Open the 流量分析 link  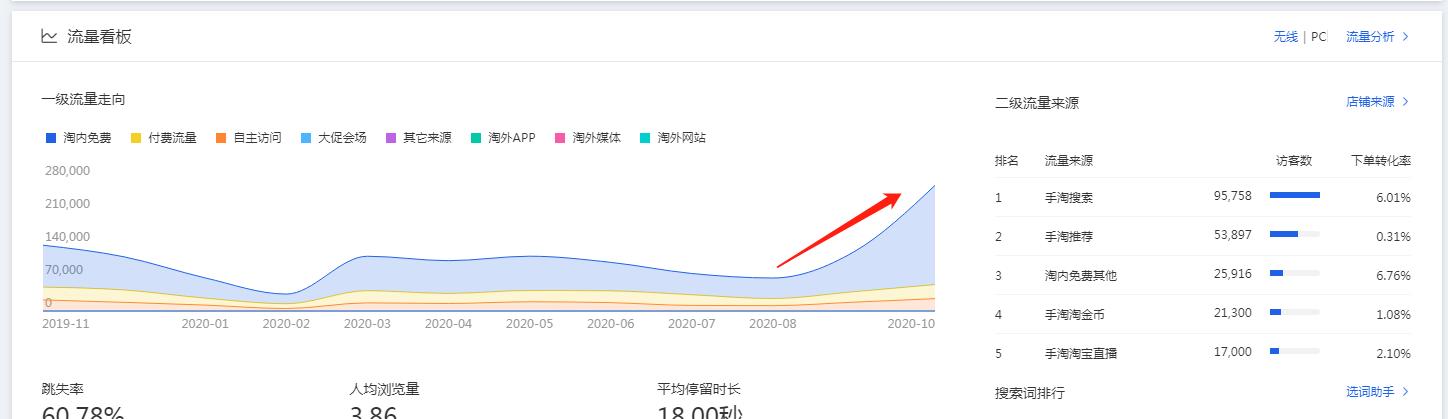point(1377,37)
